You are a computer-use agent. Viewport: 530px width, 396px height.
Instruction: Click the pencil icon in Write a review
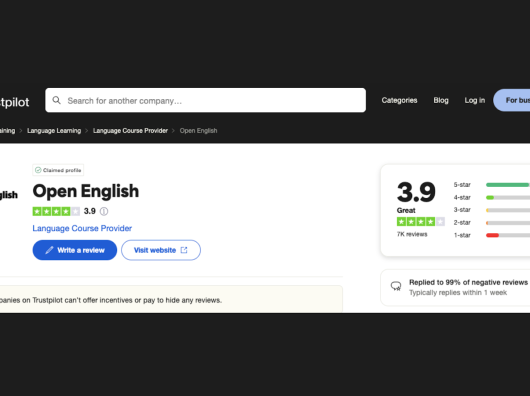(x=49, y=250)
